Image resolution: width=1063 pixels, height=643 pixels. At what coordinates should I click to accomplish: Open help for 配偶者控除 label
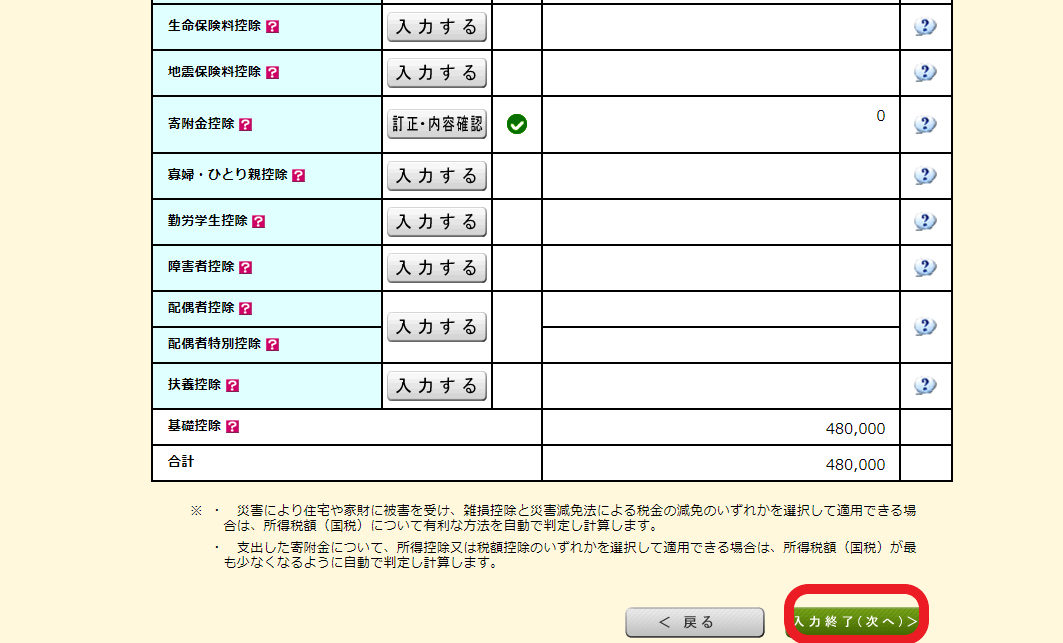pos(245,309)
